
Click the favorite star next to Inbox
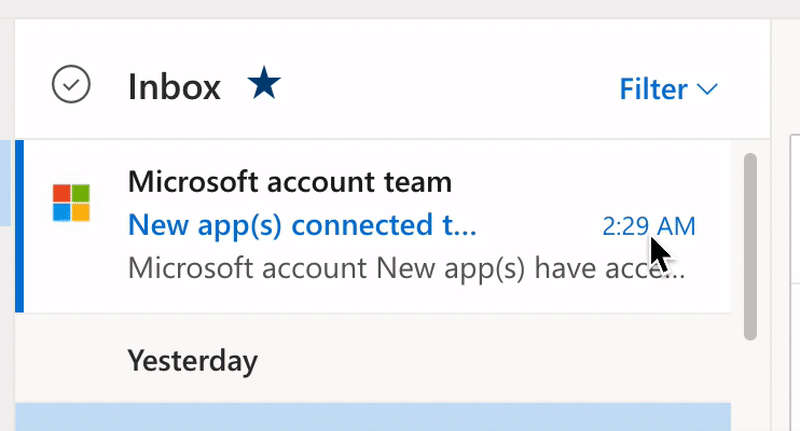click(x=264, y=83)
